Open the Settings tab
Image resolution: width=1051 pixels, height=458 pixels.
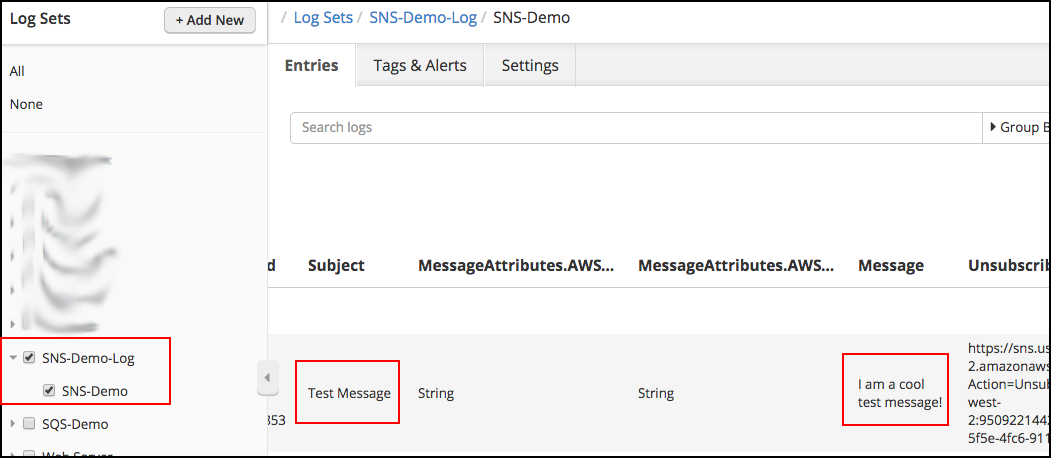530,66
